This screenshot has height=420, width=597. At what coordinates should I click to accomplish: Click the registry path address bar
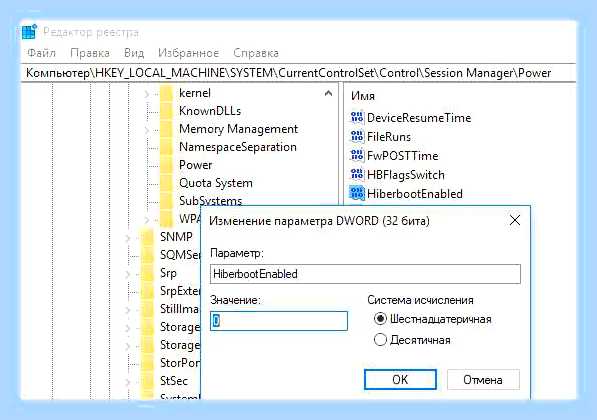tap(298, 73)
